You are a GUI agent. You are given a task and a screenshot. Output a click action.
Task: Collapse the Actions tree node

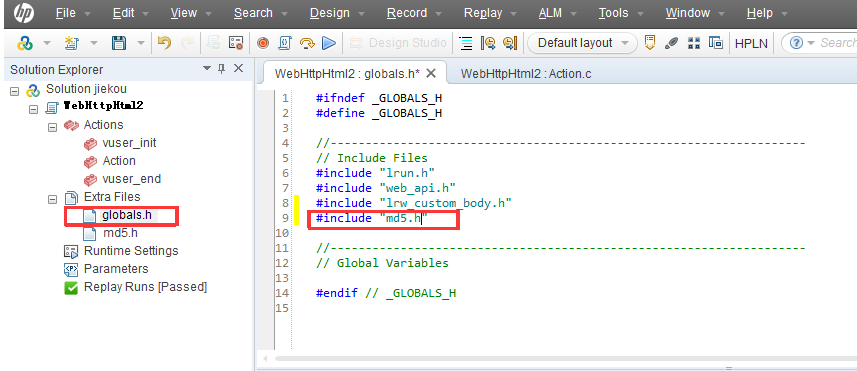[x=52, y=127]
